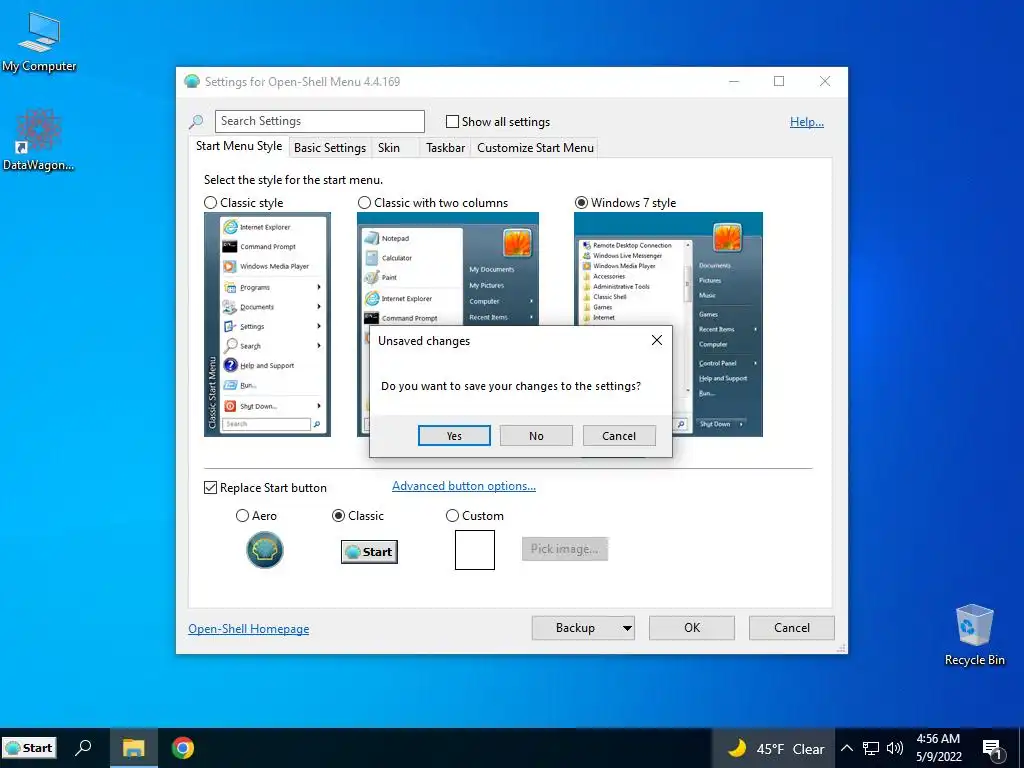Click the magnifier icon beside Search Settings
The image size is (1024, 768).
point(196,121)
